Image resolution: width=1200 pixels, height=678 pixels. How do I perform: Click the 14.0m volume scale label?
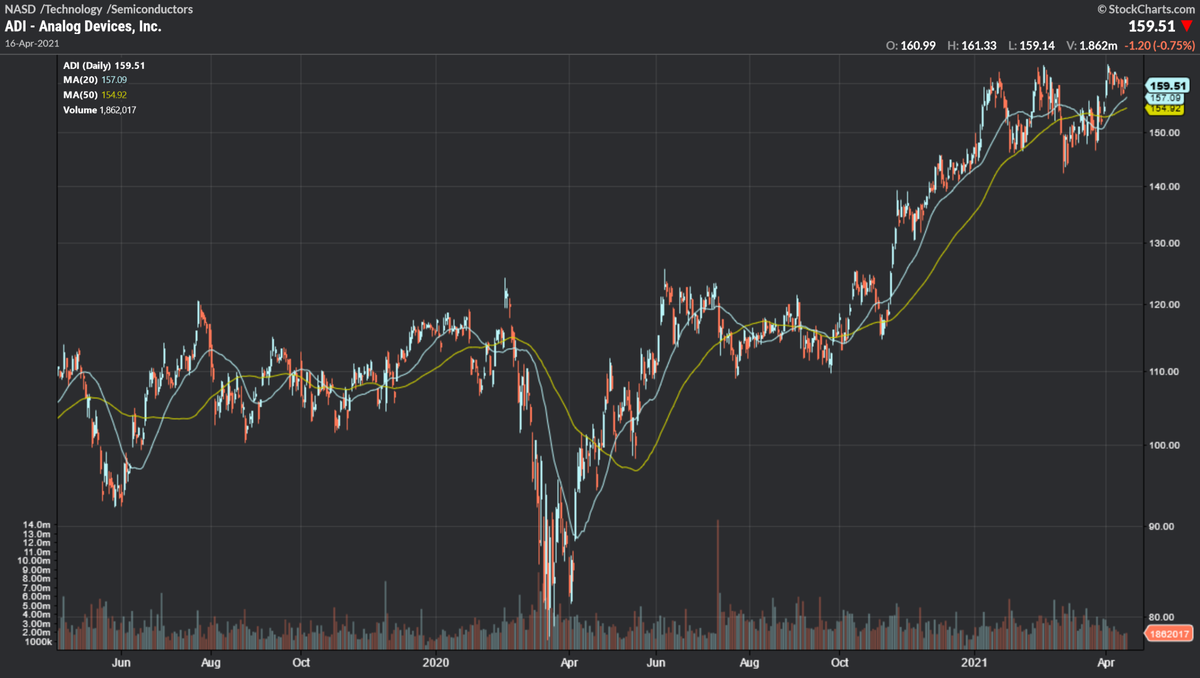pyautogui.click(x=39, y=525)
